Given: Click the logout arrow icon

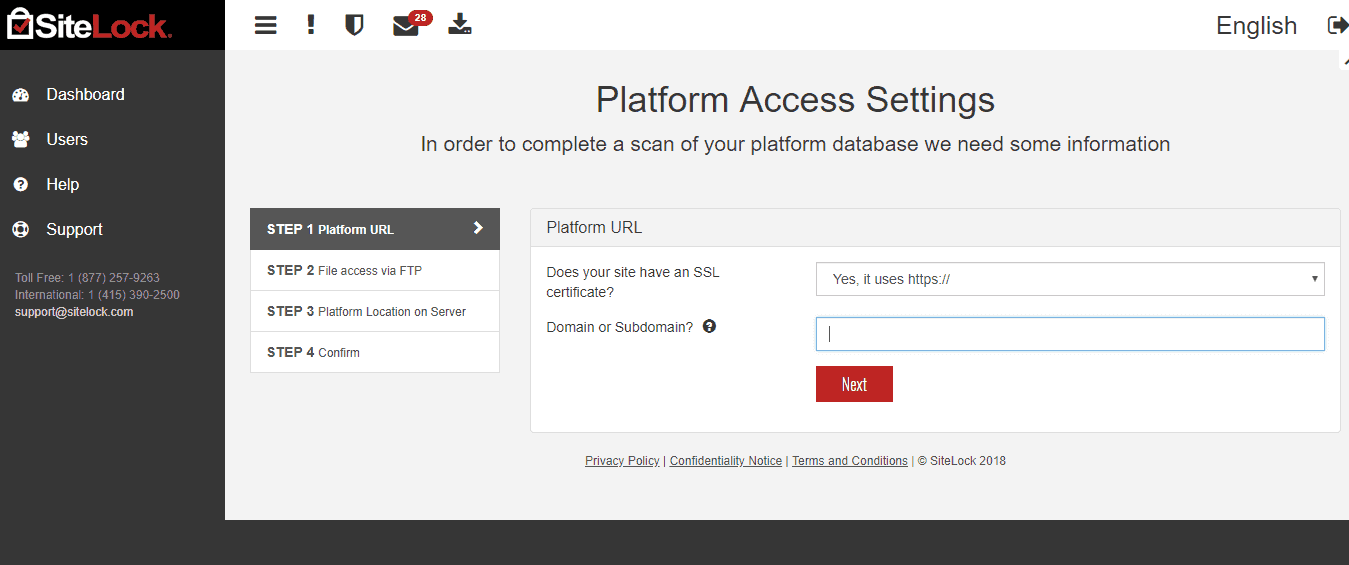Looking at the screenshot, I should pos(1338,25).
